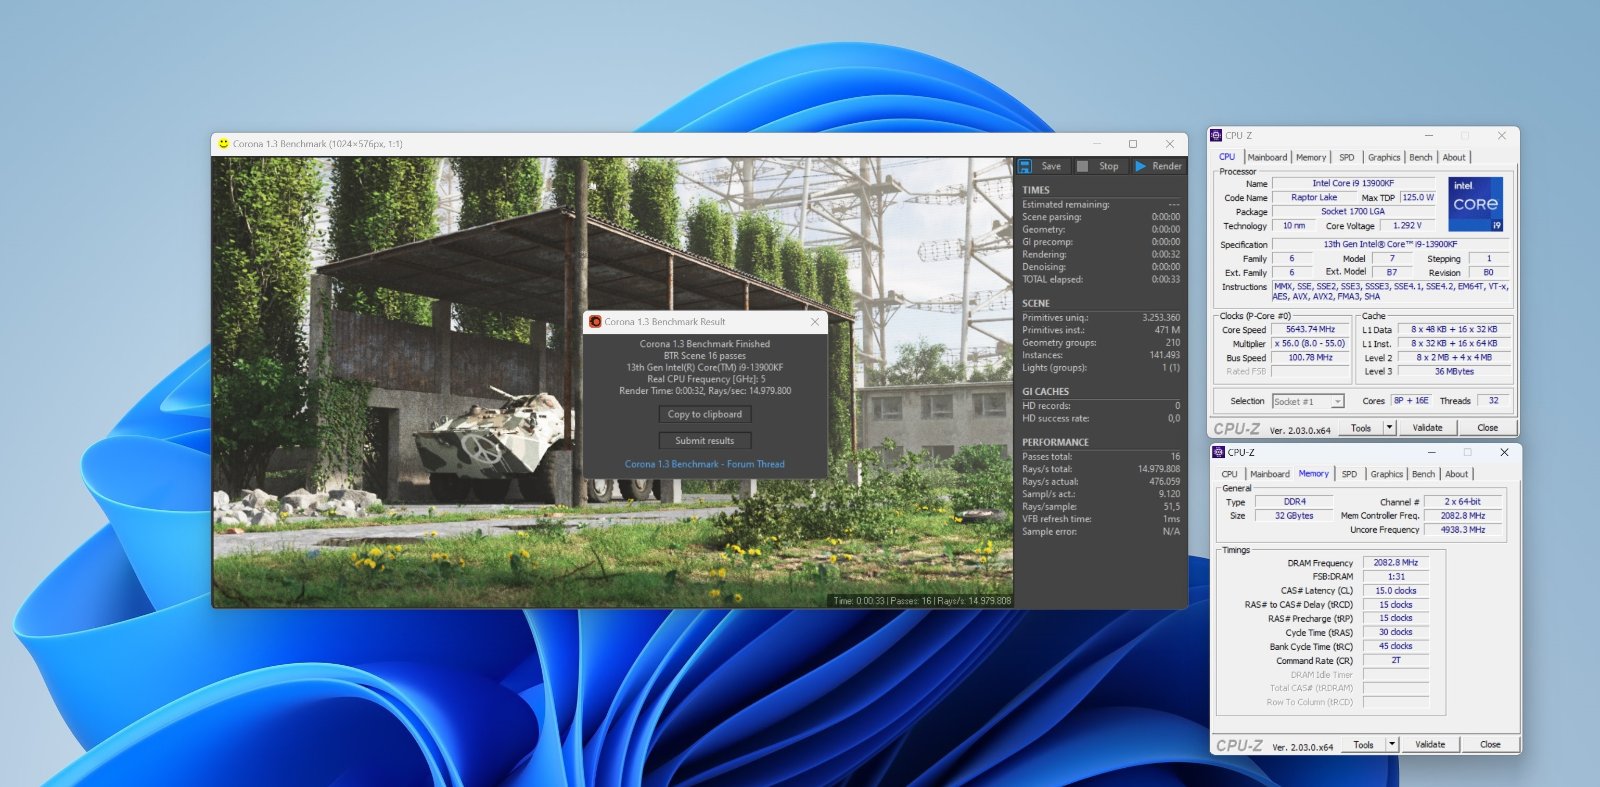Close the bottom CPU-Z Memory window
This screenshot has height=787, width=1600.
click(x=1503, y=452)
